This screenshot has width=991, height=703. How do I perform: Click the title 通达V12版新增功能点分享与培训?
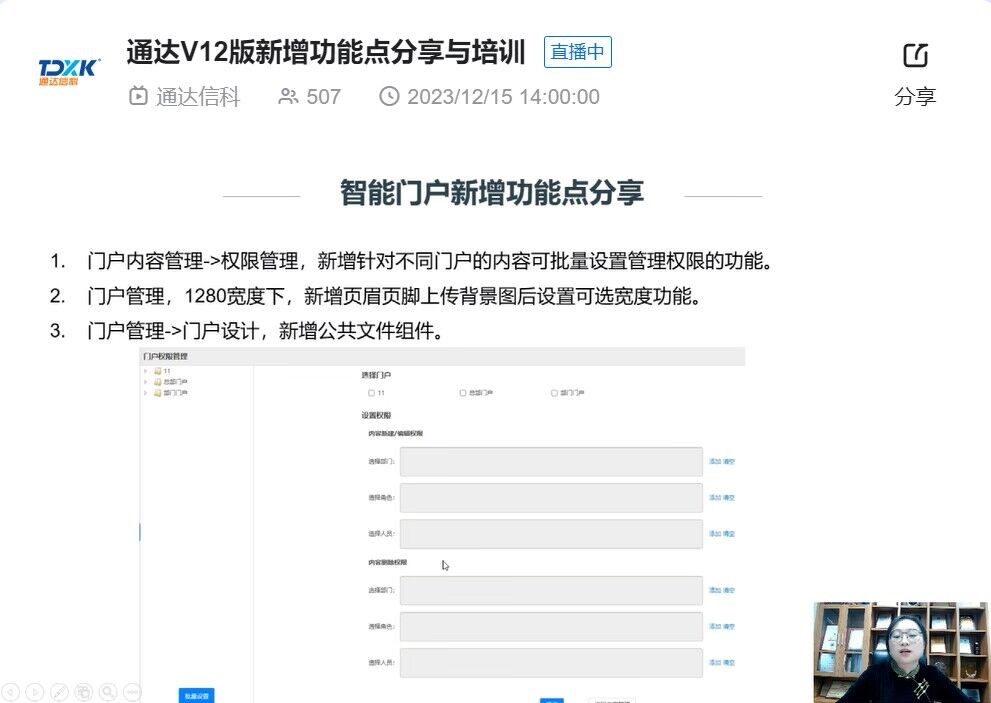click(326, 52)
